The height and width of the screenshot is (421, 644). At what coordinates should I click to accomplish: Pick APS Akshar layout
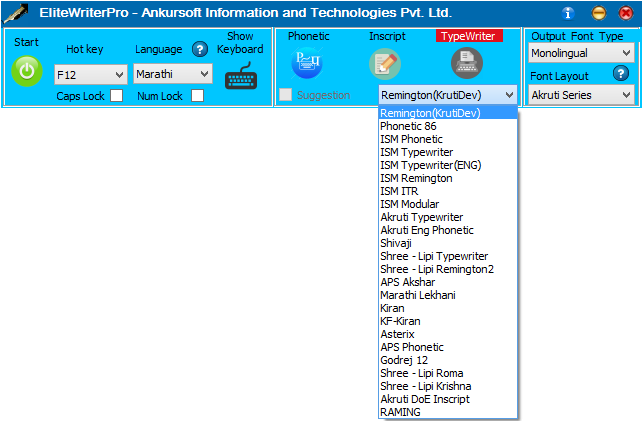(x=447, y=282)
